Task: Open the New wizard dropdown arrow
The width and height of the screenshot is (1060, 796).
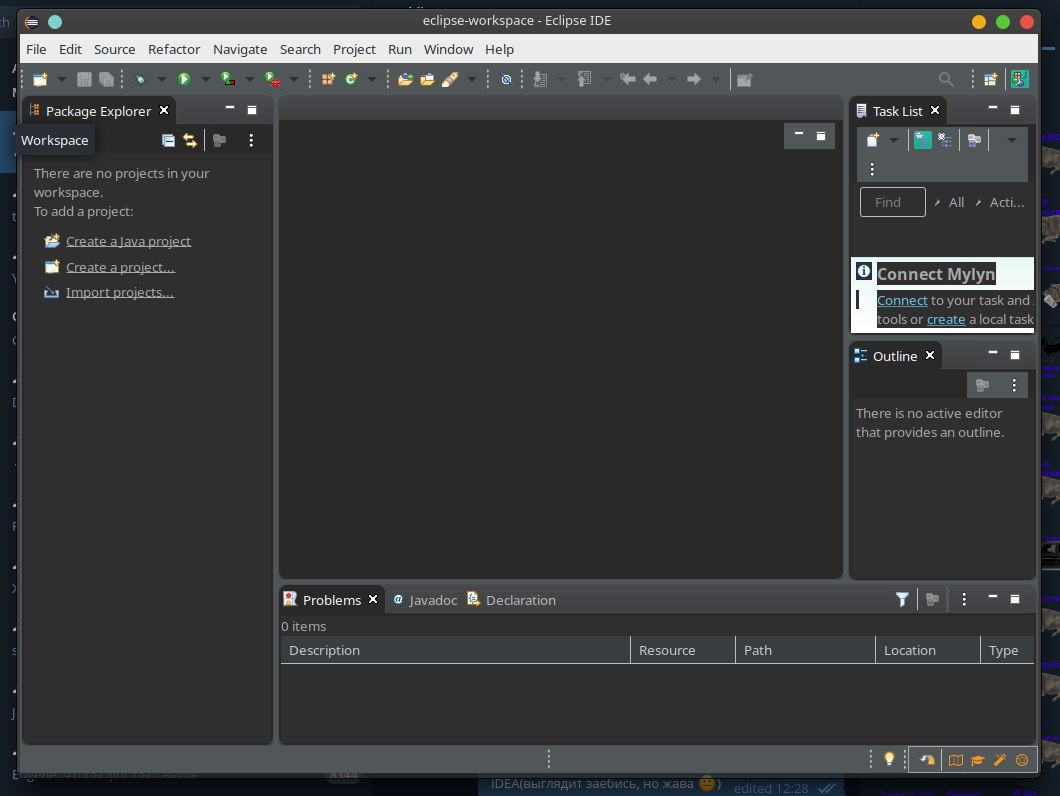Action: pyautogui.click(x=62, y=79)
